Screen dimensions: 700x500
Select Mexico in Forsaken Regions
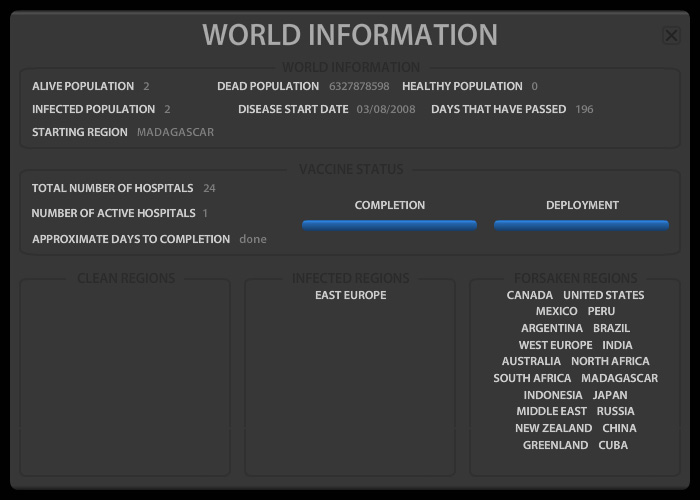pos(556,311)
